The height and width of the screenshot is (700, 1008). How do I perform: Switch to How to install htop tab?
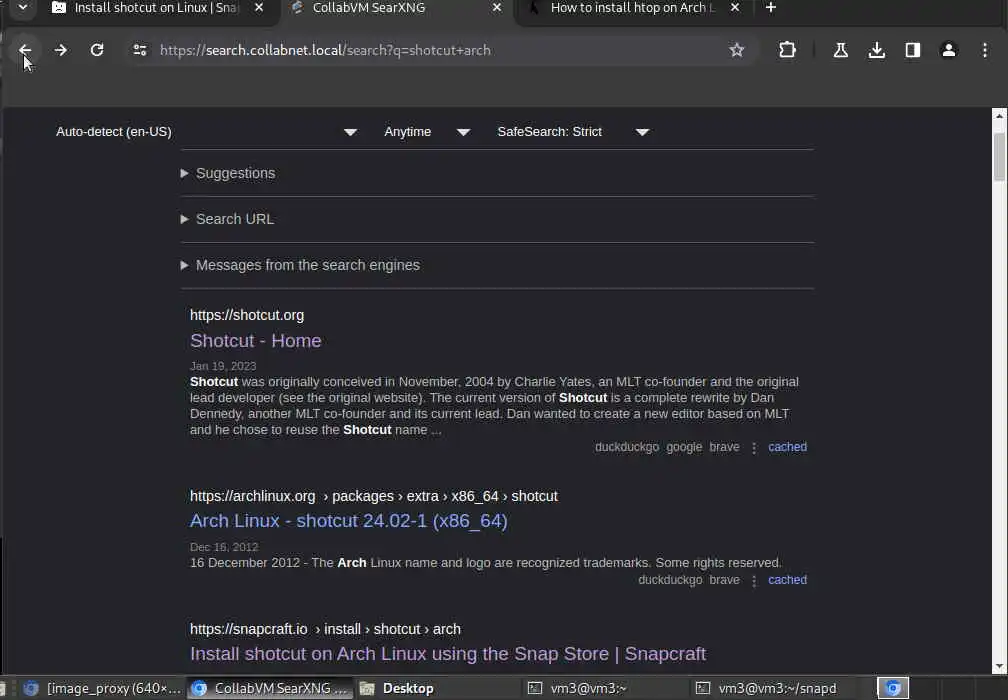[632, 8]
